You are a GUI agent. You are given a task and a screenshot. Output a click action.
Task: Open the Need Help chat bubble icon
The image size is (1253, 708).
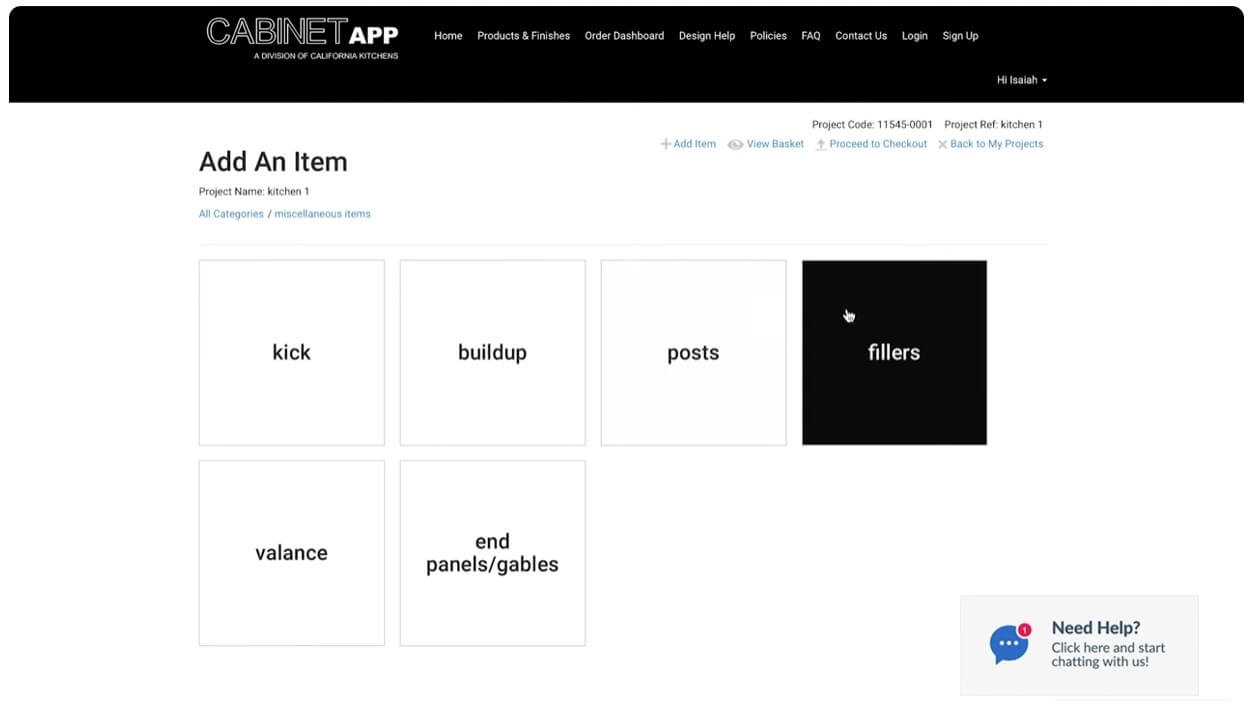pyautogui.click(x=1008, y=643)
